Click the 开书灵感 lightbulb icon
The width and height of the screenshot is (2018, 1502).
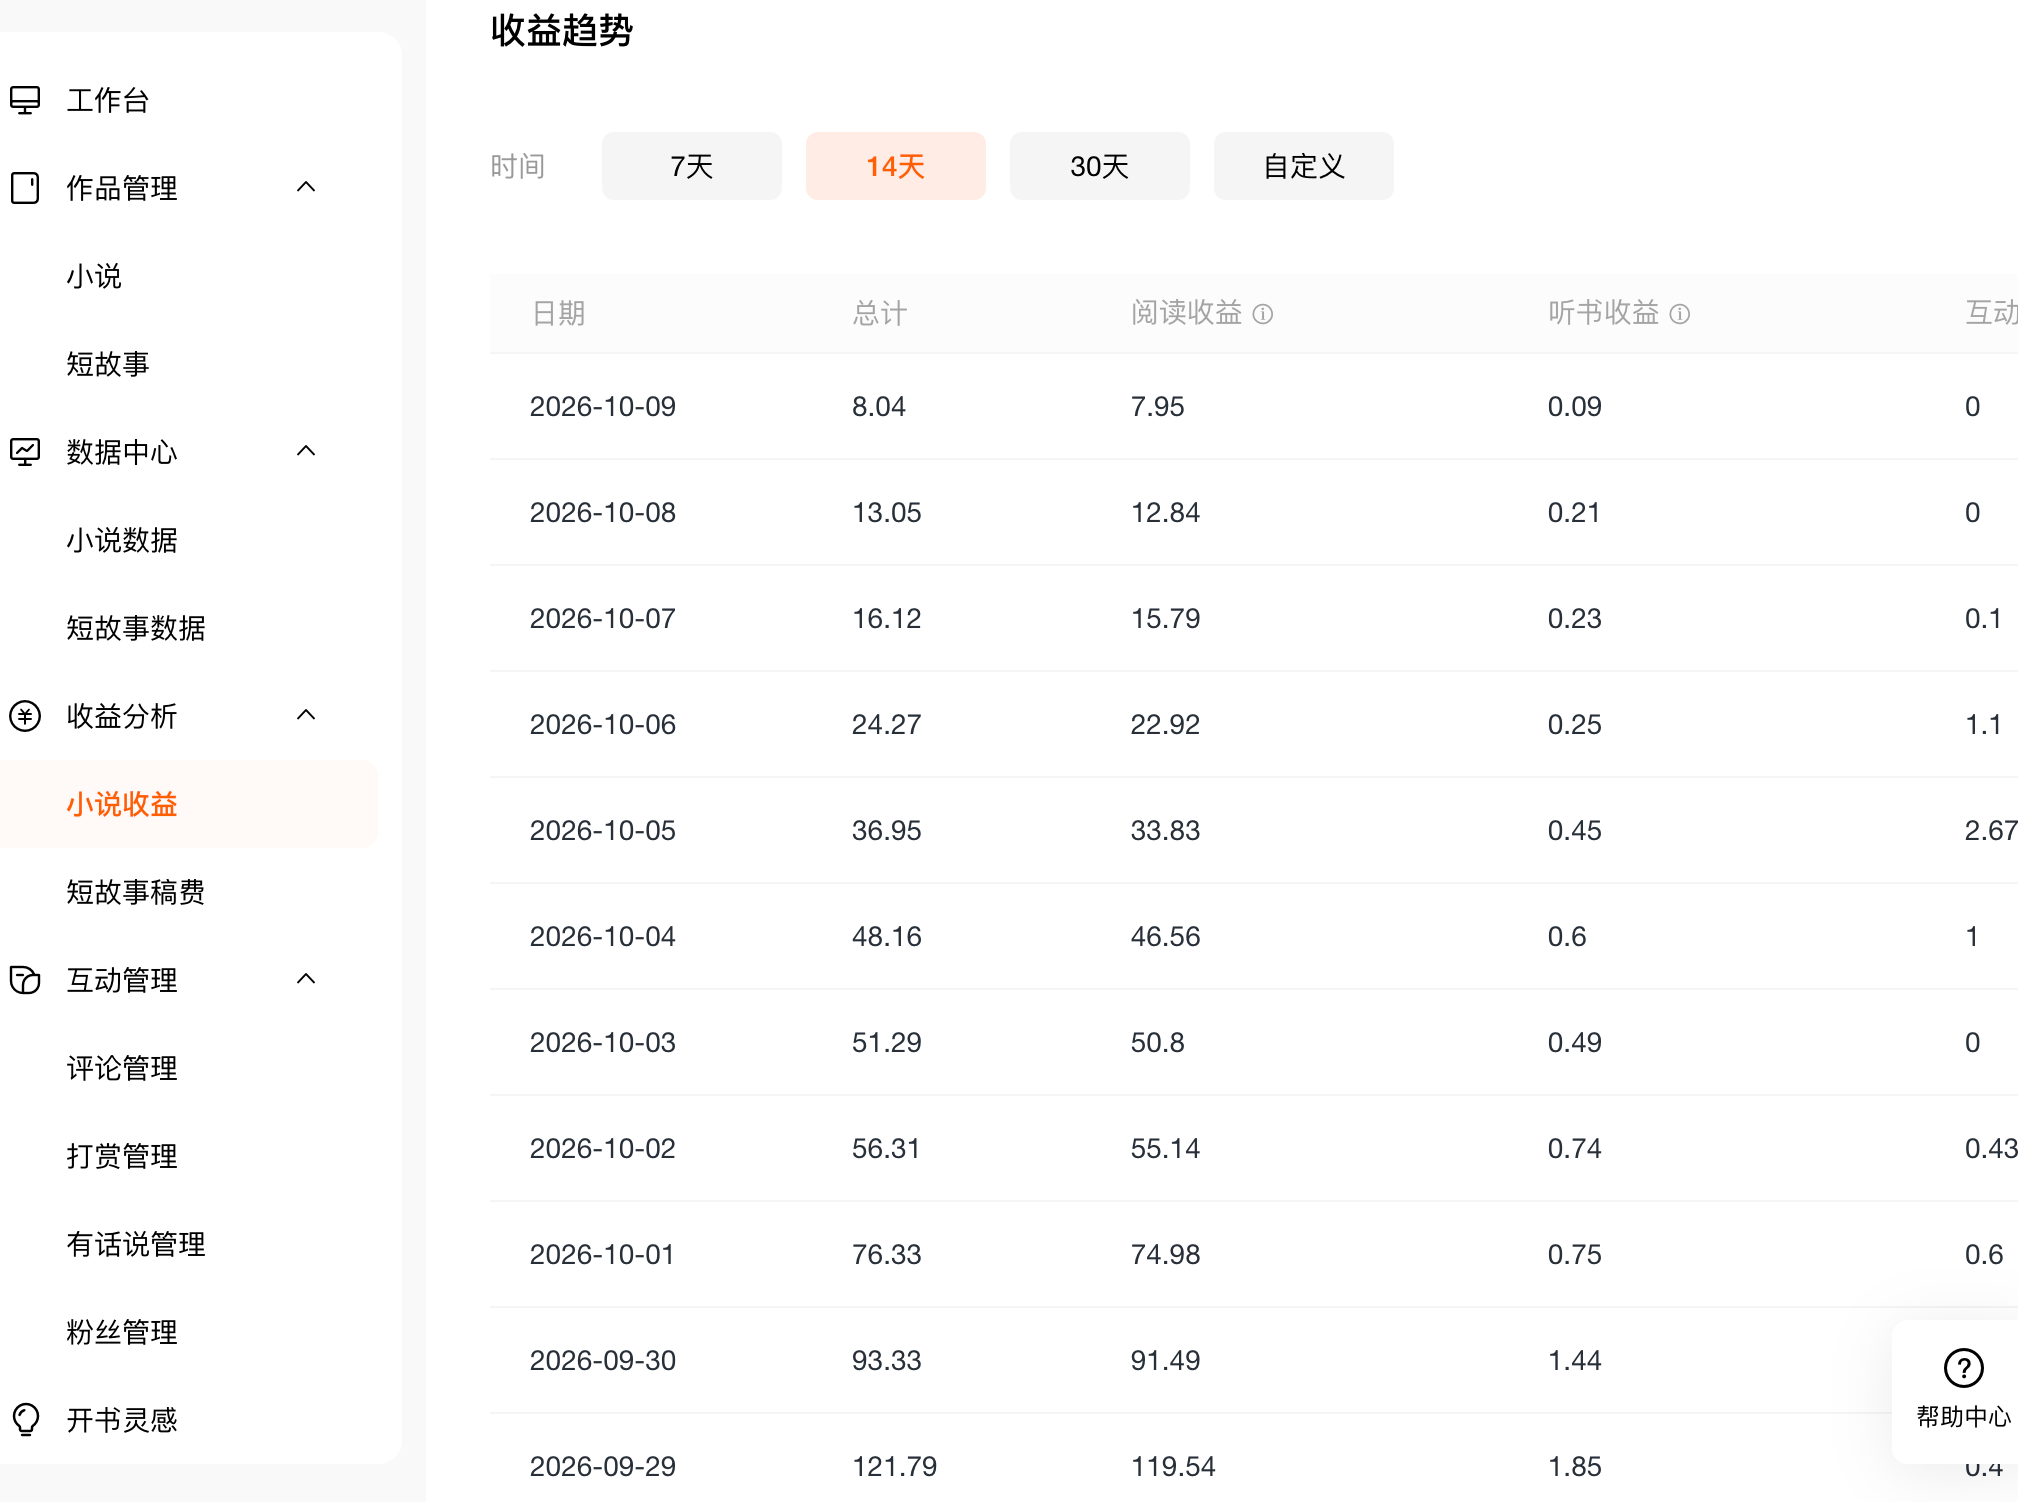pos(25,1420)
